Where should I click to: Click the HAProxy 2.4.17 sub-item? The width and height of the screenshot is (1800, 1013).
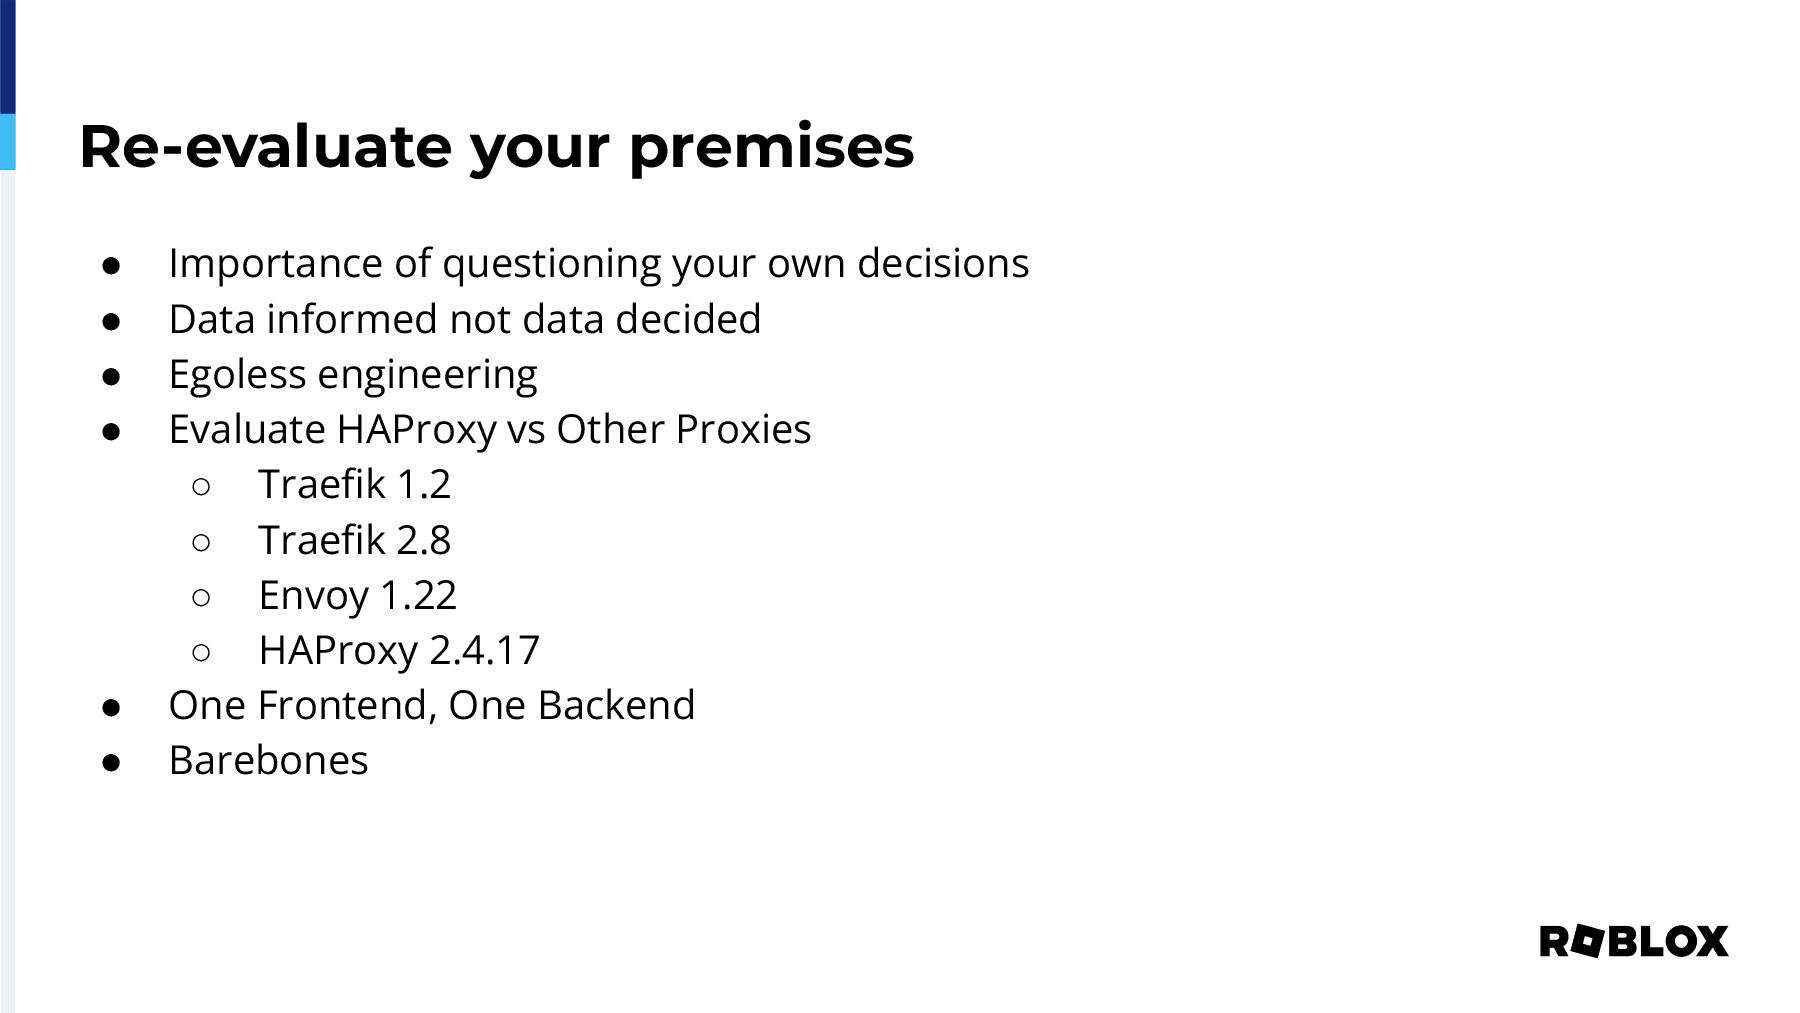pyautogui.click(x=399, y=650)
